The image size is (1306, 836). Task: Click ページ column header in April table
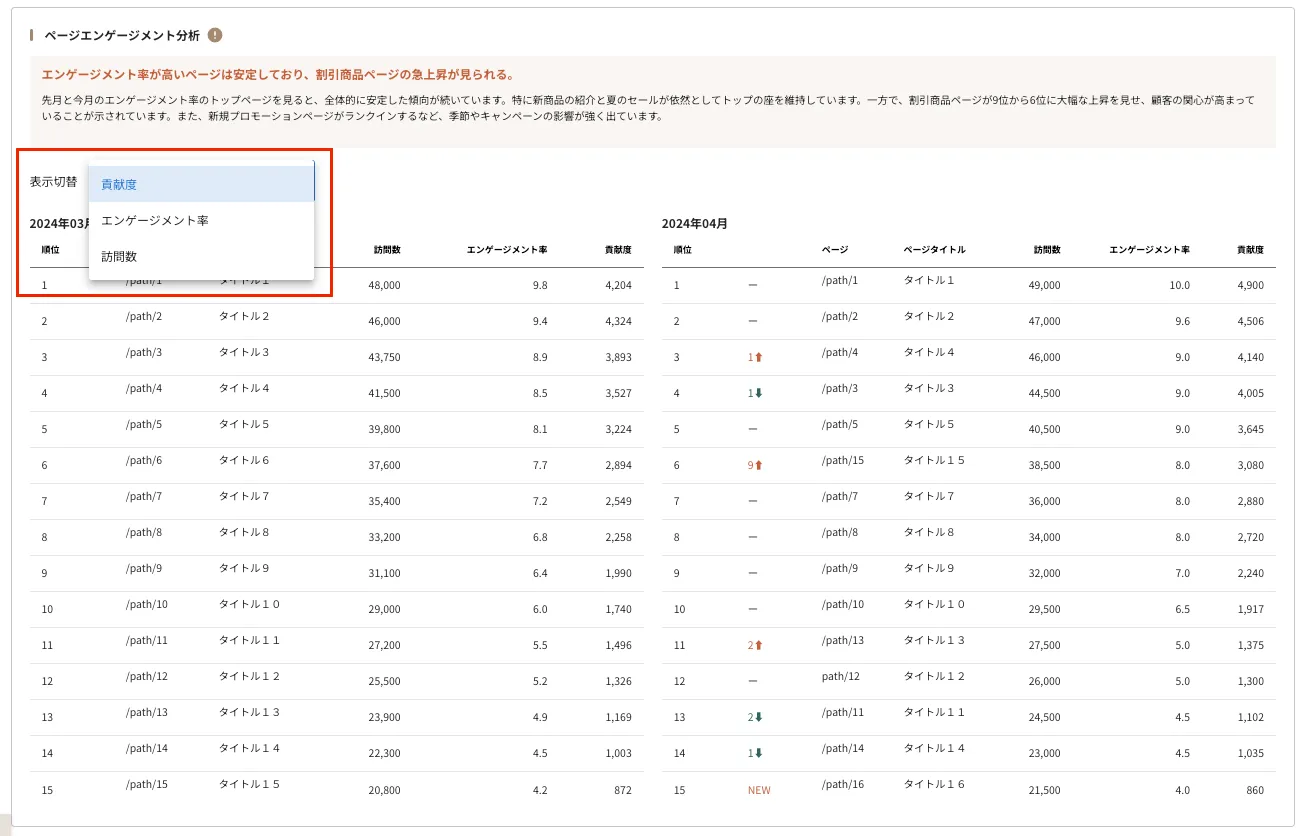click(x=835, y=249)
